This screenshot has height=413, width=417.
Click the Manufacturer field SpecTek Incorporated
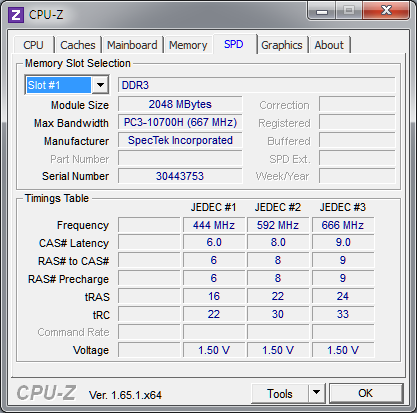pyautogui.click(x=180, y=140)
